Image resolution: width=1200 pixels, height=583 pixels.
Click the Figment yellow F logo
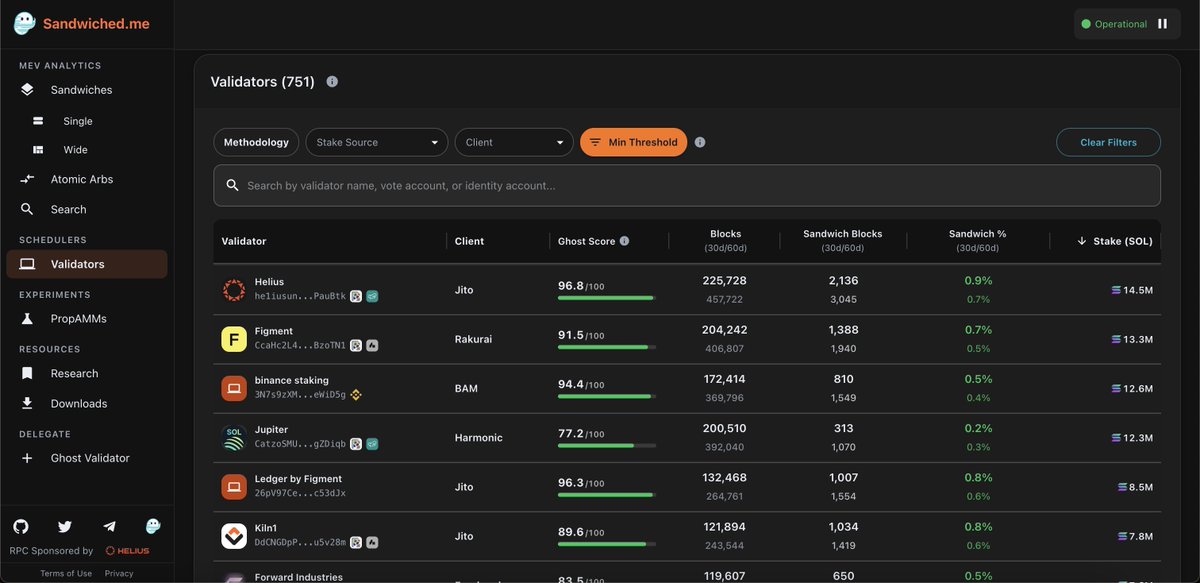pyautogui.click(x=234, y=340)
